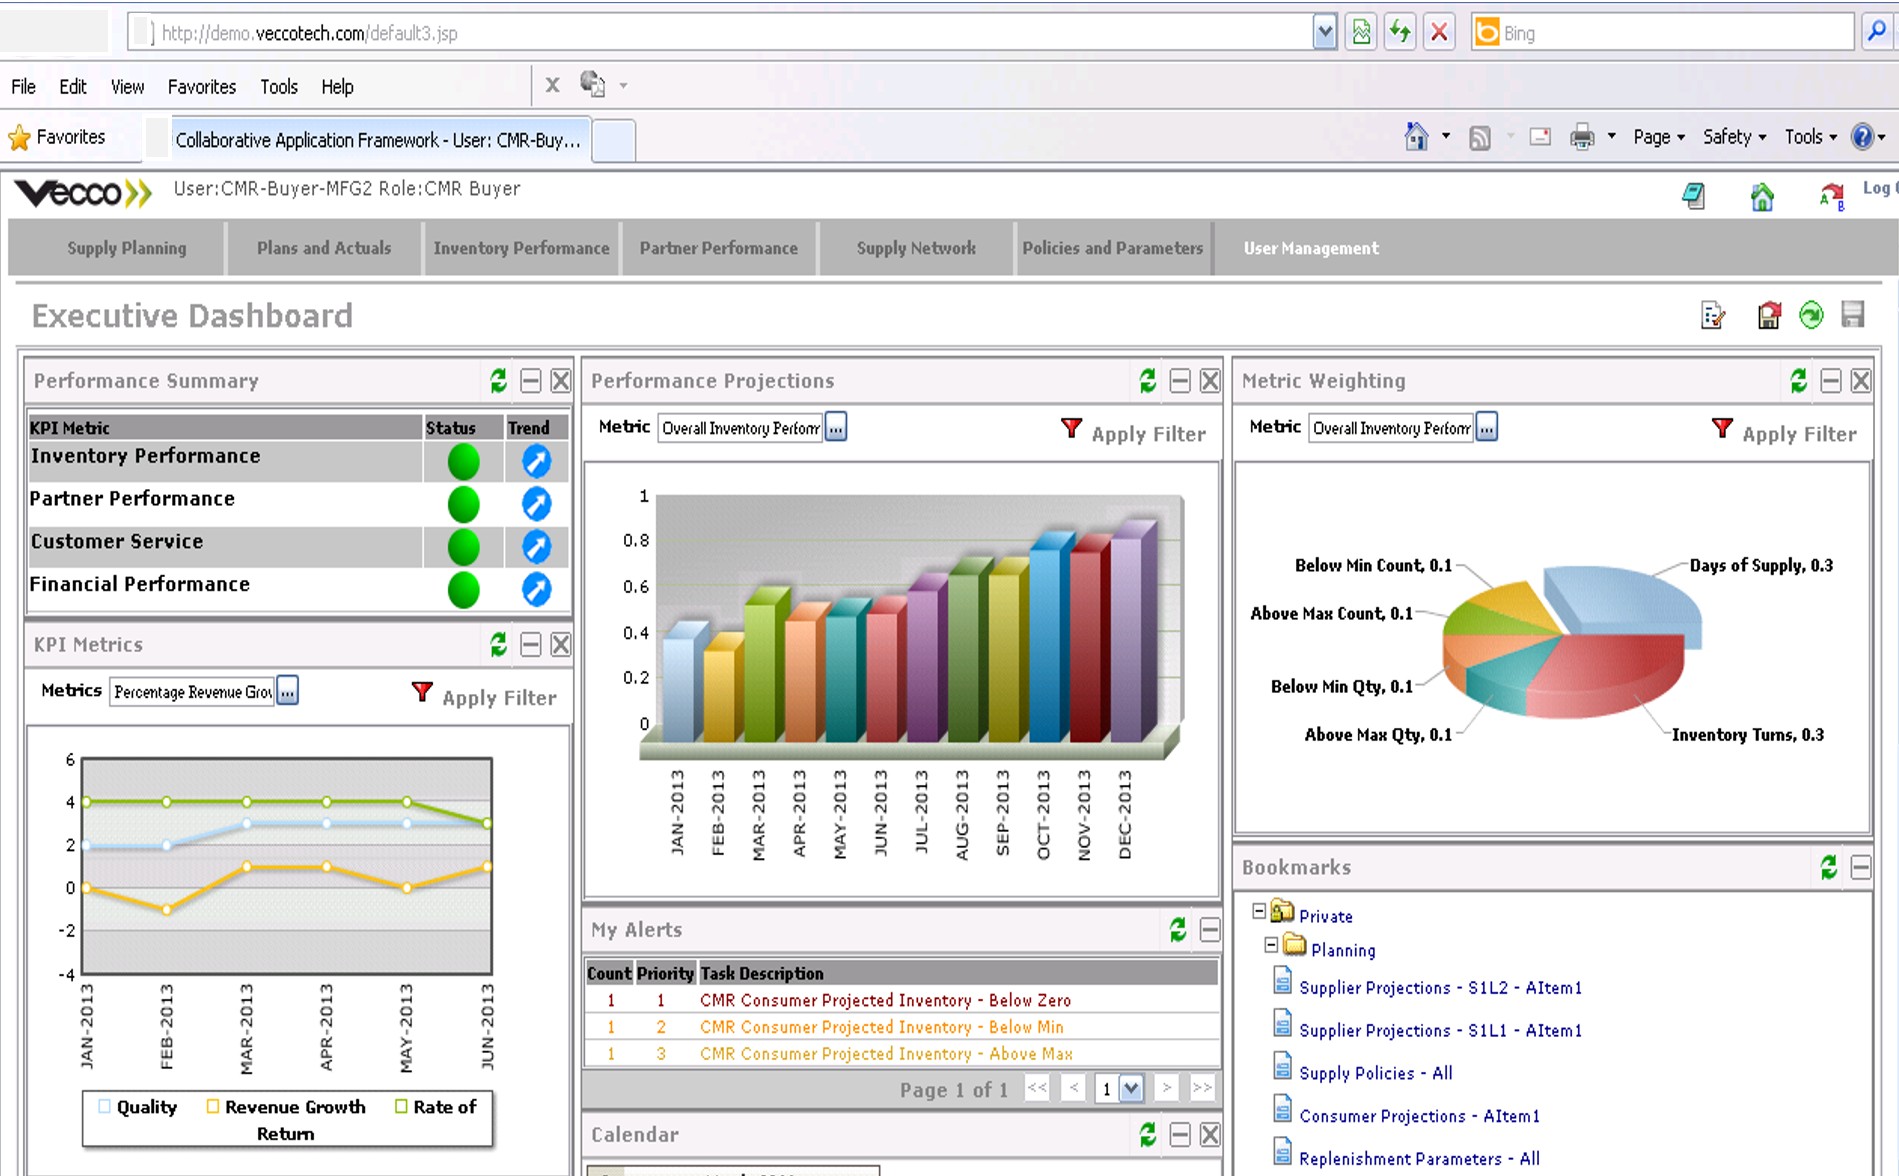Viewport: 1899px width, 1176px height.
Task: Open the browser address bar dropdown
Action: (1325, 33)
